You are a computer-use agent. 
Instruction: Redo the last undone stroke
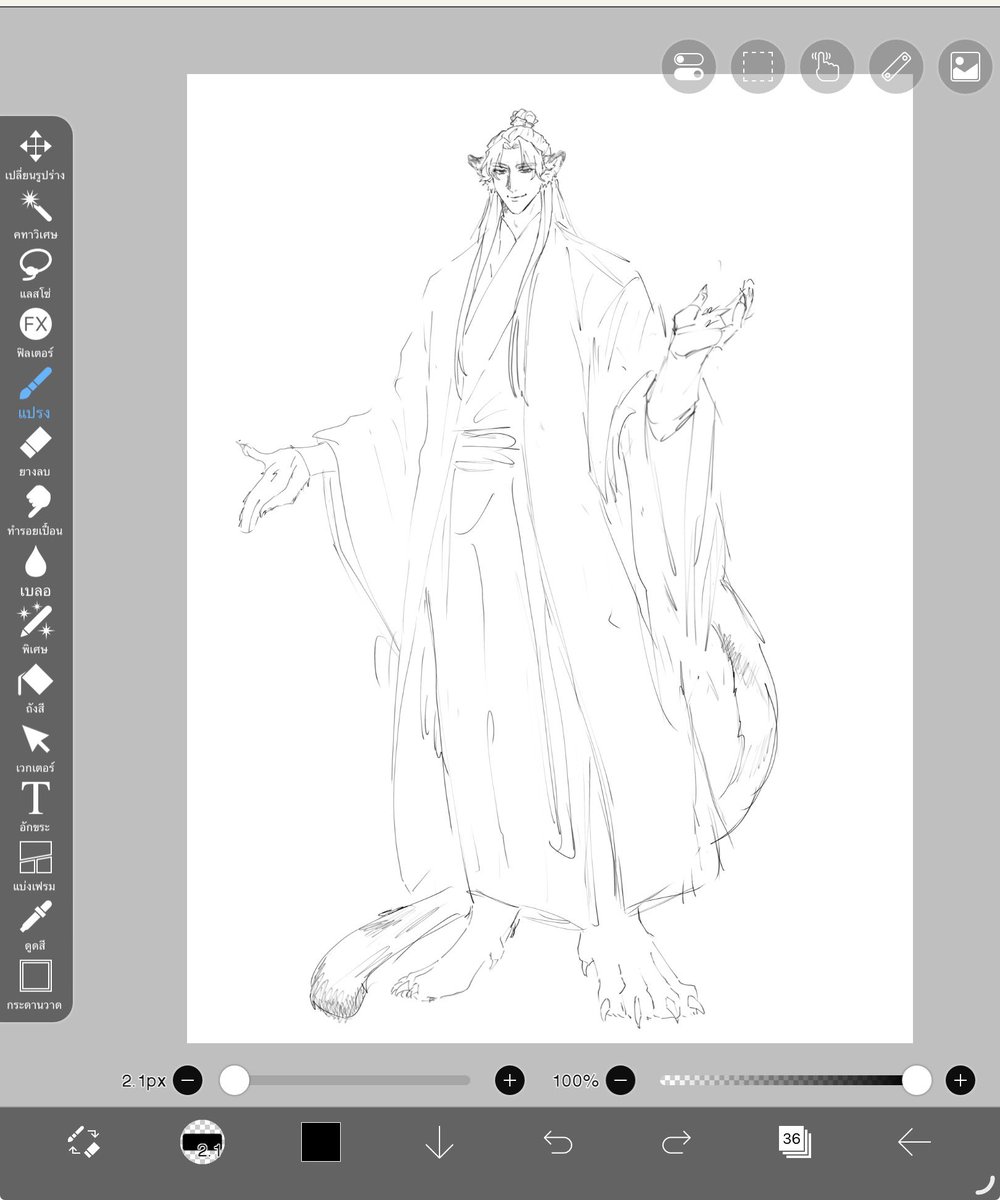(677, 1142)
